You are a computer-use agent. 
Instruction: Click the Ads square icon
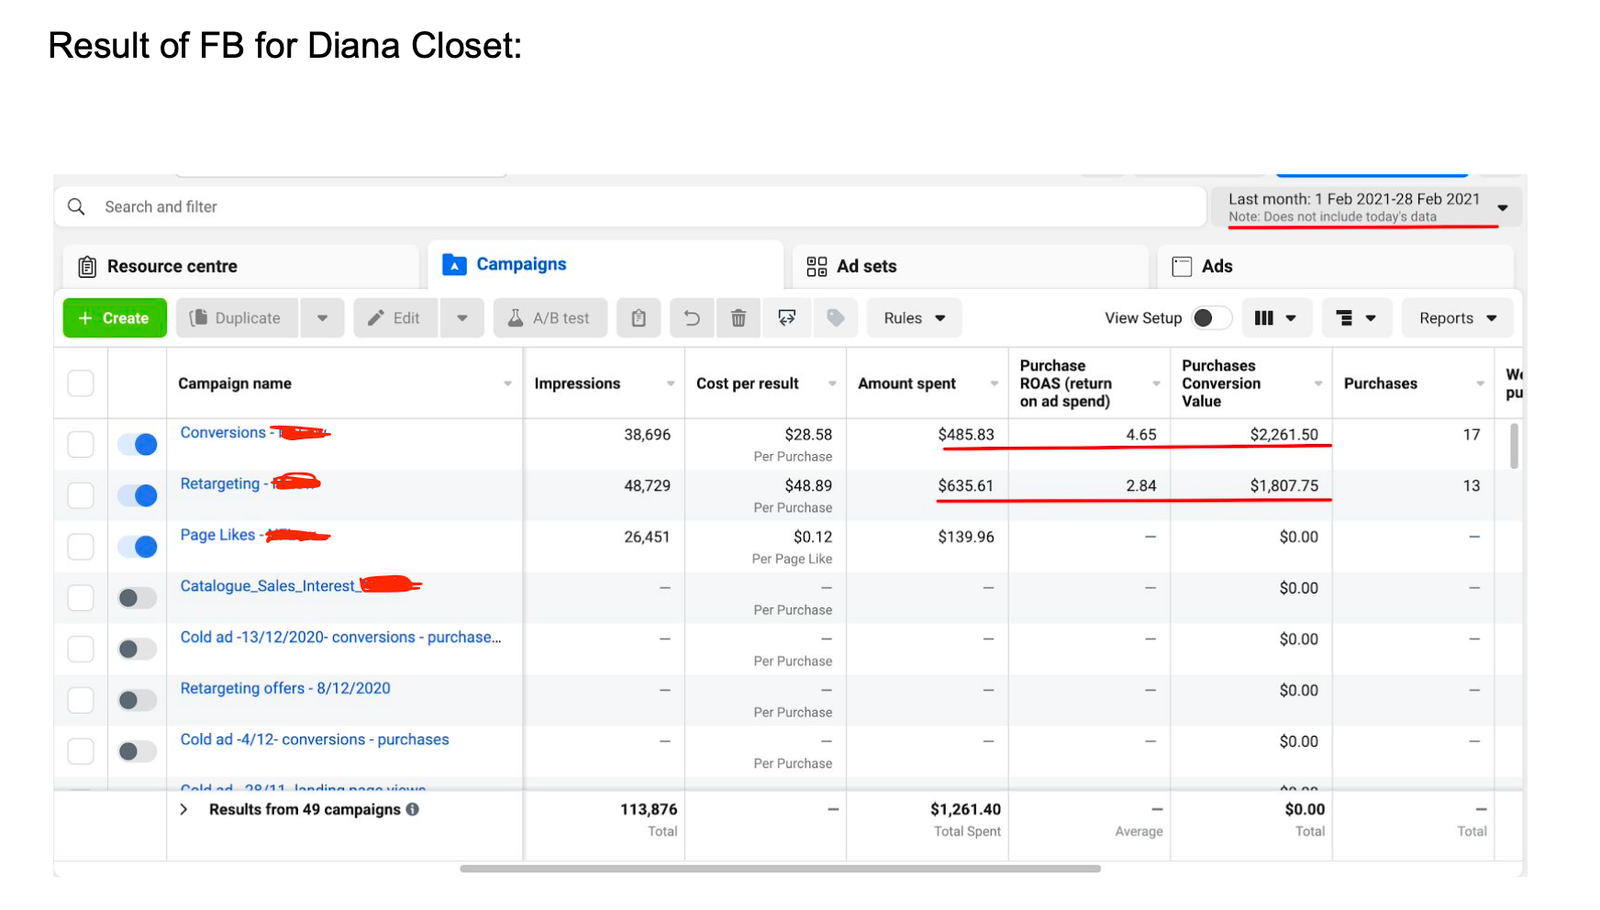pos(1182,266)
